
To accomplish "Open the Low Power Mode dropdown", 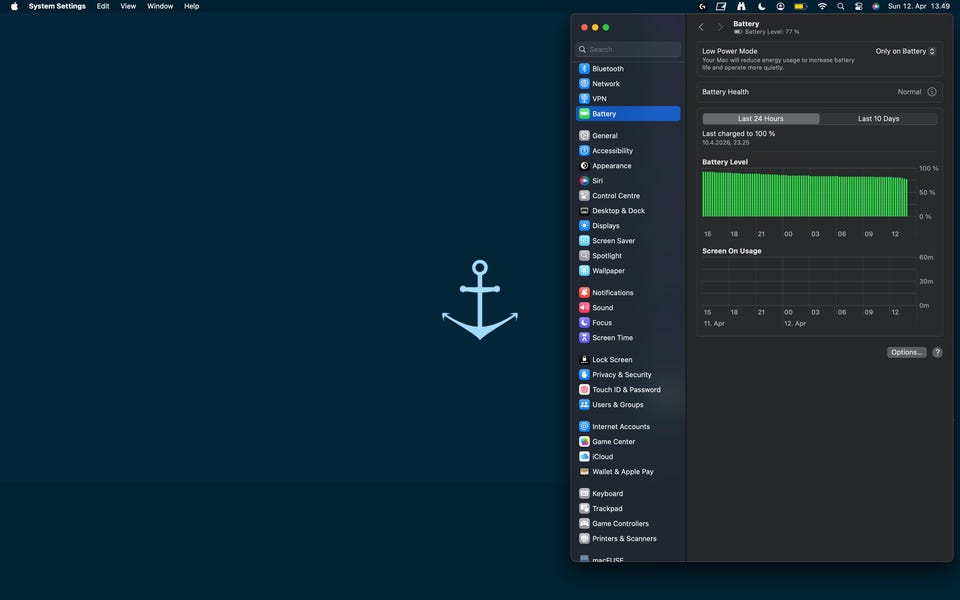I will coord(905,51).
